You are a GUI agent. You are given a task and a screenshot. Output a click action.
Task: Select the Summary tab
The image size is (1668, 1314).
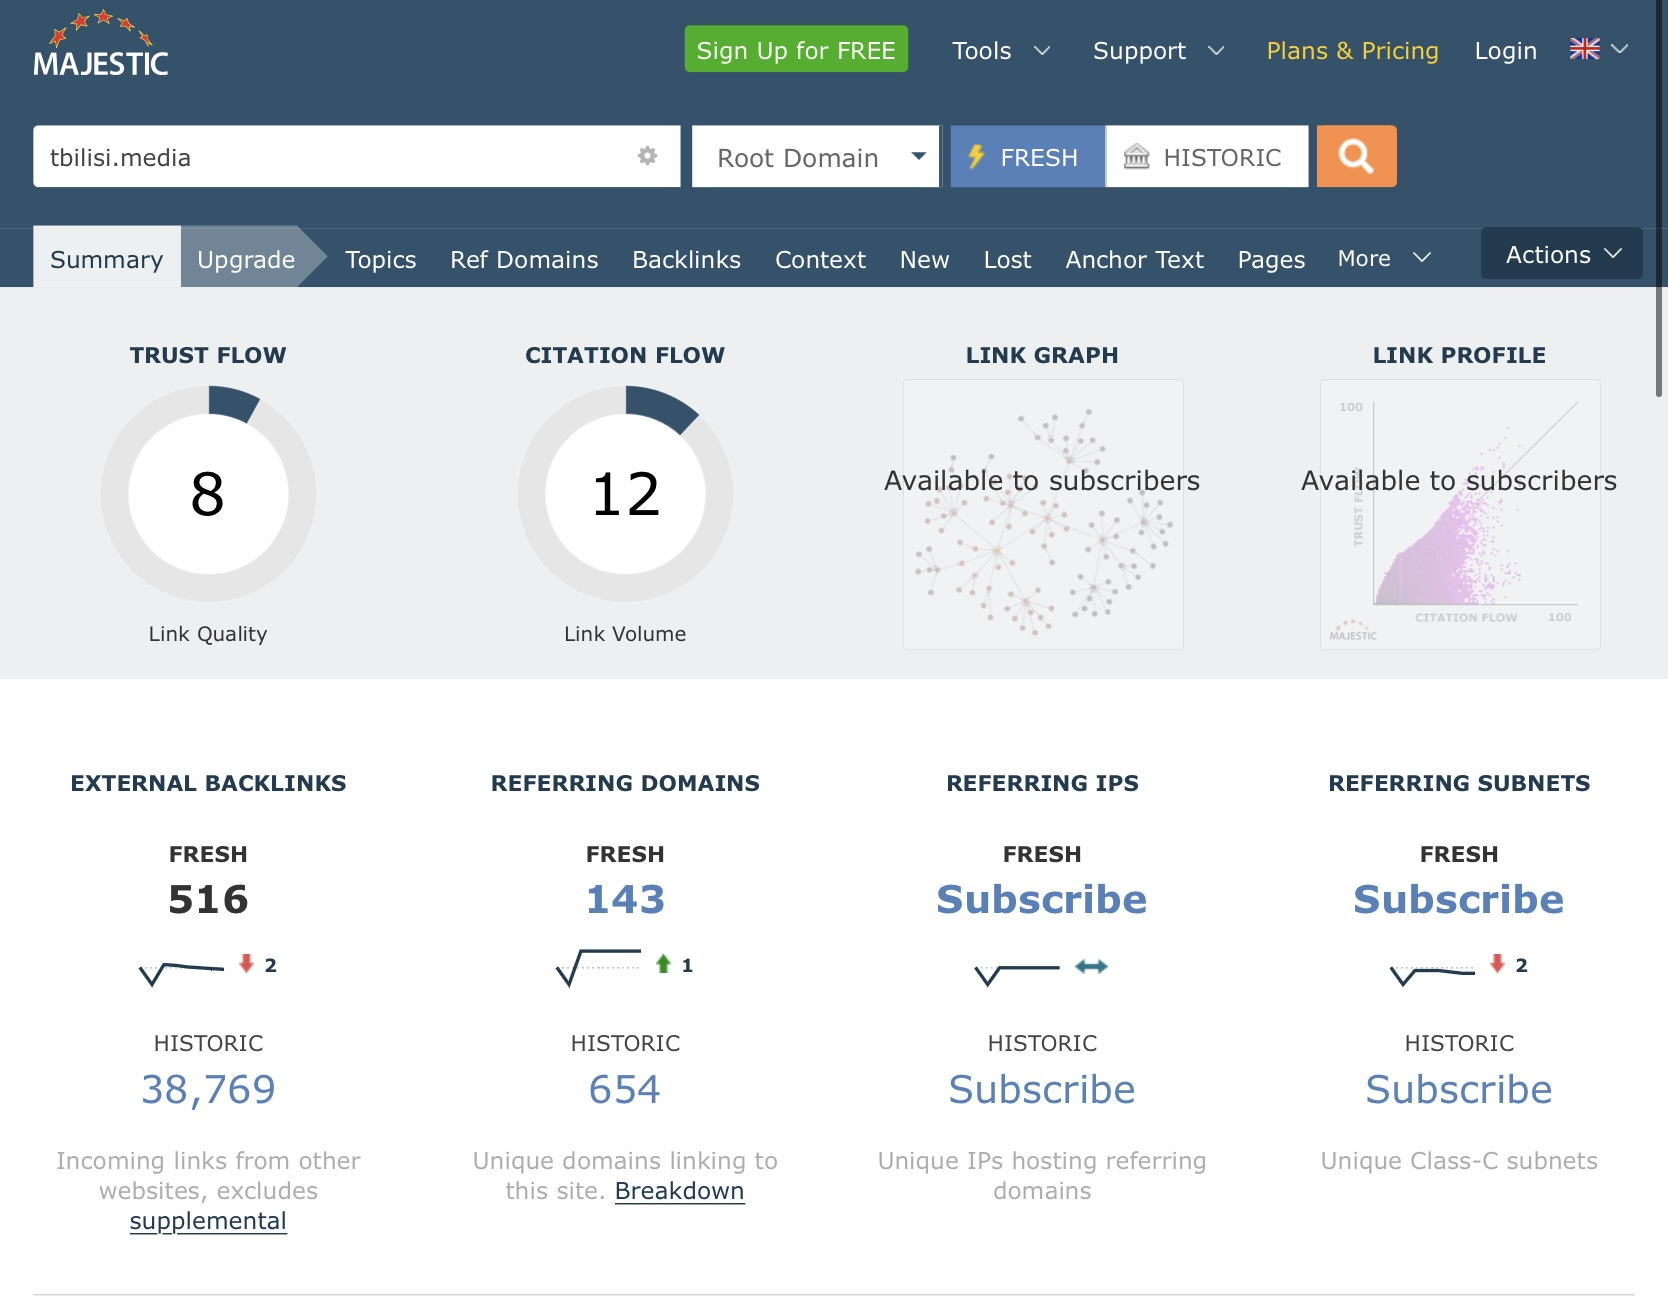pyautogui.click(x=107, y=258)
